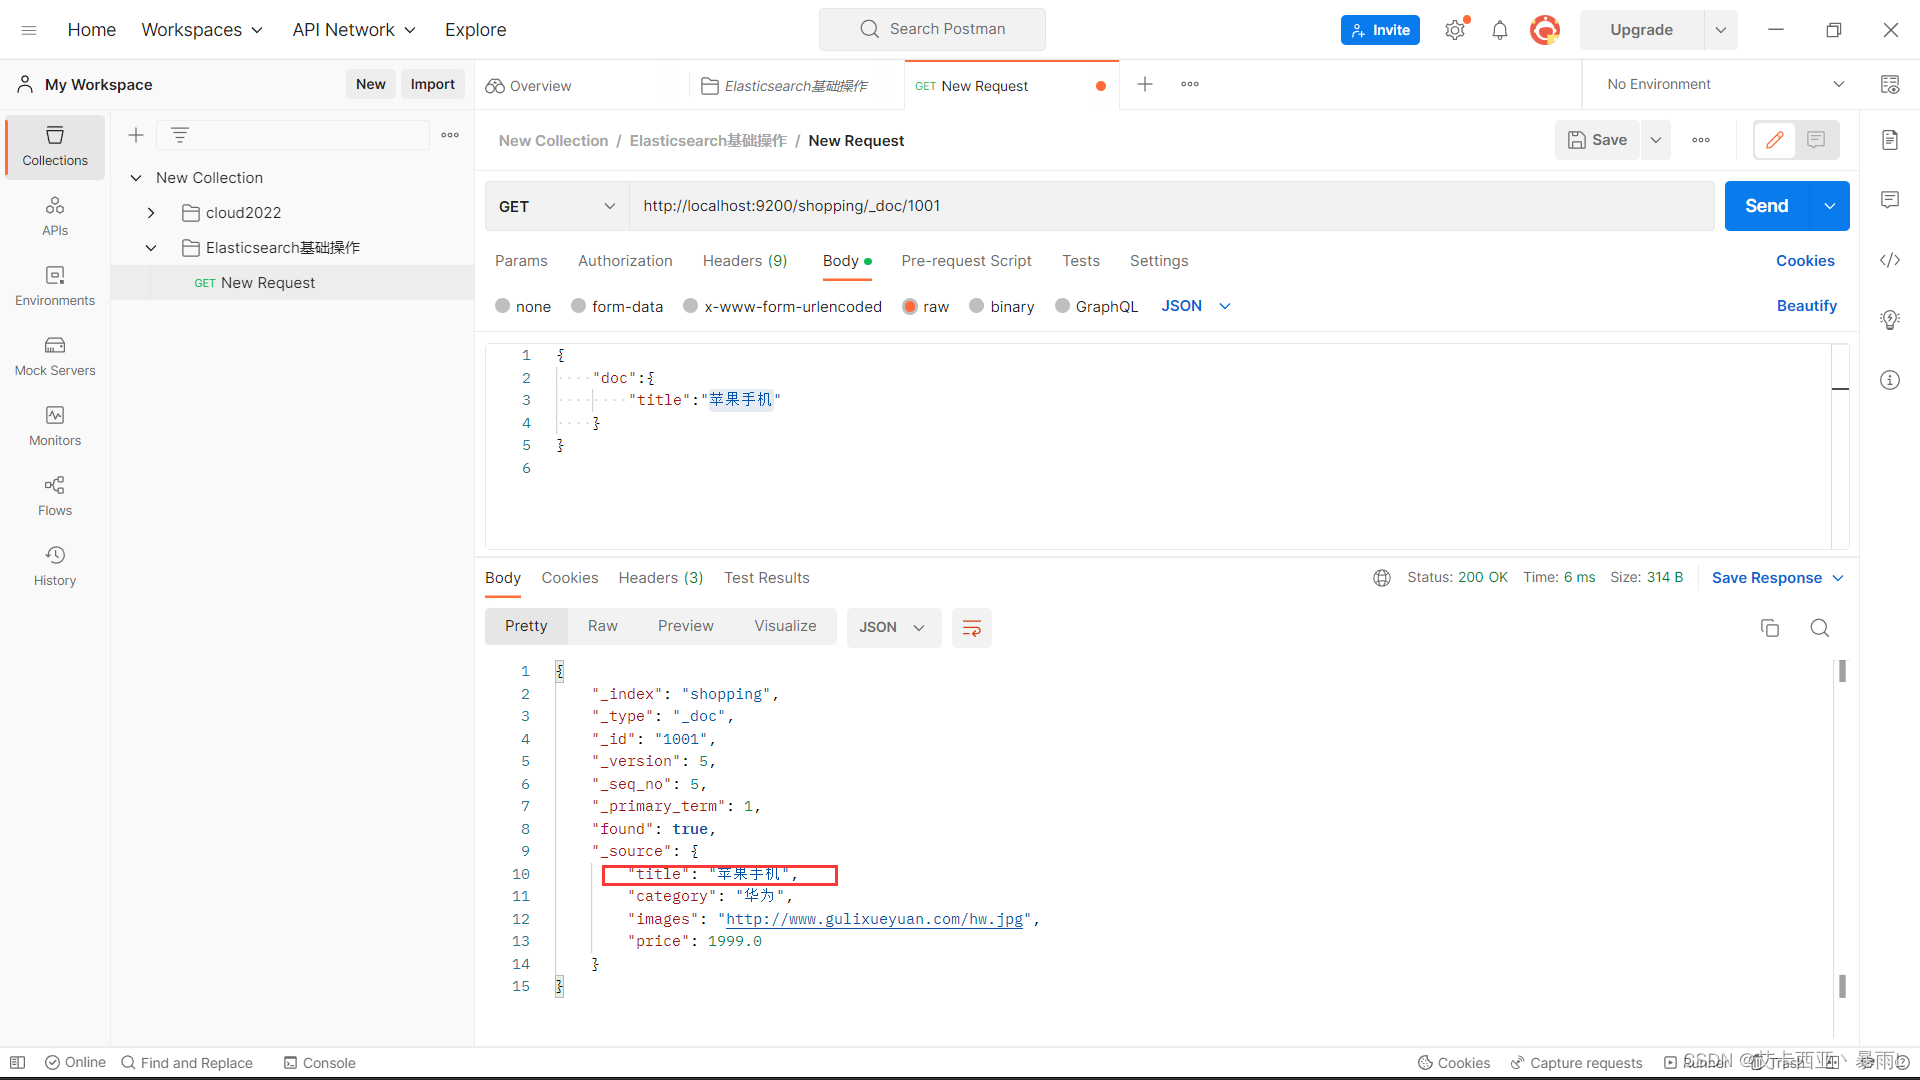This screenshot has height=1080, width=1920.
Task: Open the Save options dropdown arrow
Action: [x=1656, y=140]
